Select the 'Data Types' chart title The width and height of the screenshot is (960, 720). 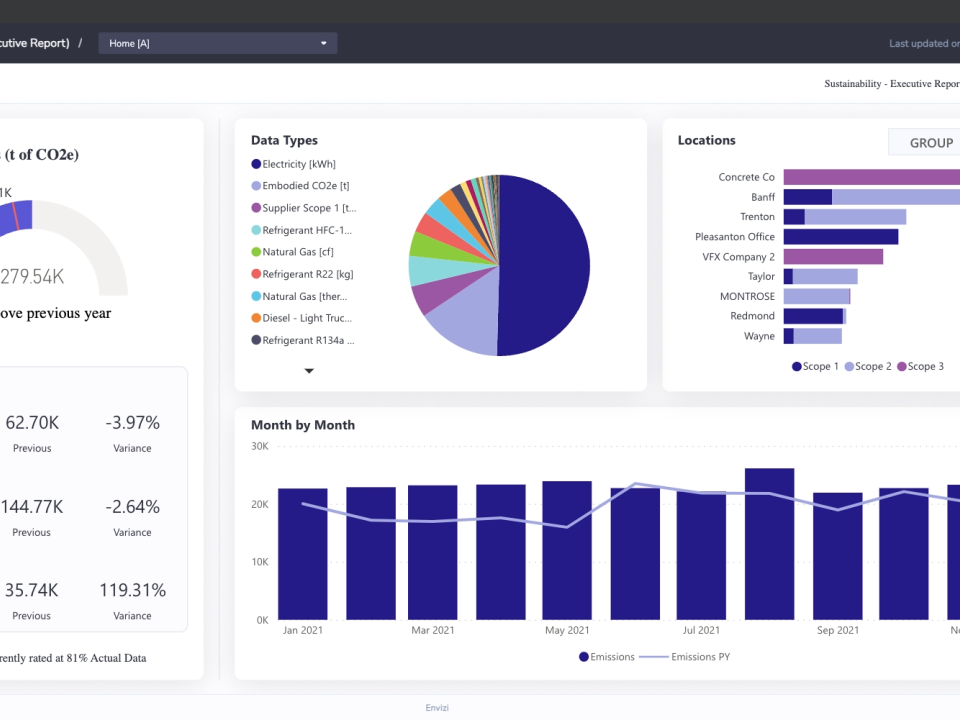pos(284,140)
